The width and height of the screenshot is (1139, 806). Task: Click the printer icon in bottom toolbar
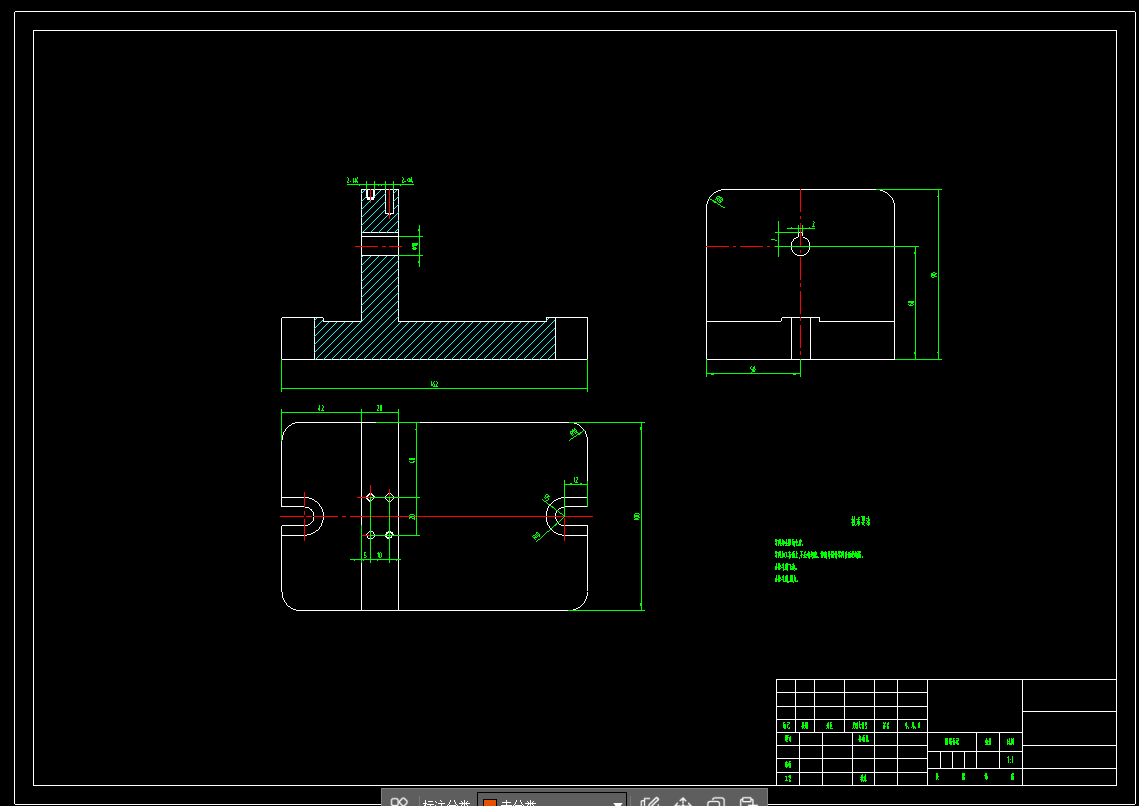[748, 802]
